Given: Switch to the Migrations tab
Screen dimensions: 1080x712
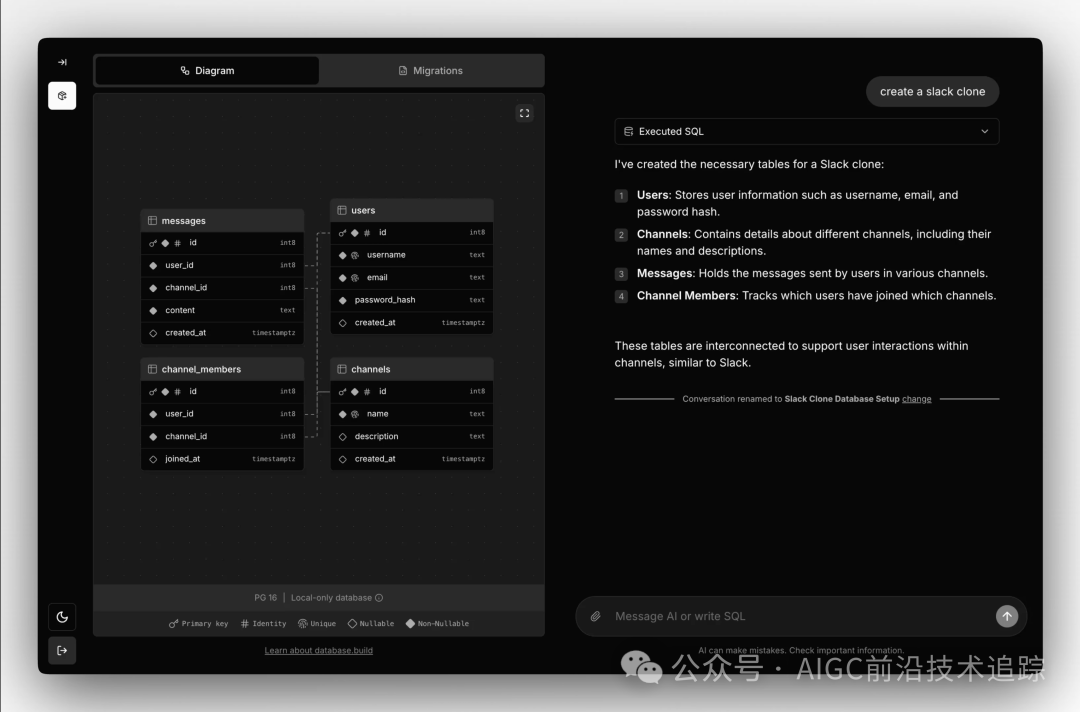Looking at the screenshot, I should pyautogui.click(x=430, y=70).
